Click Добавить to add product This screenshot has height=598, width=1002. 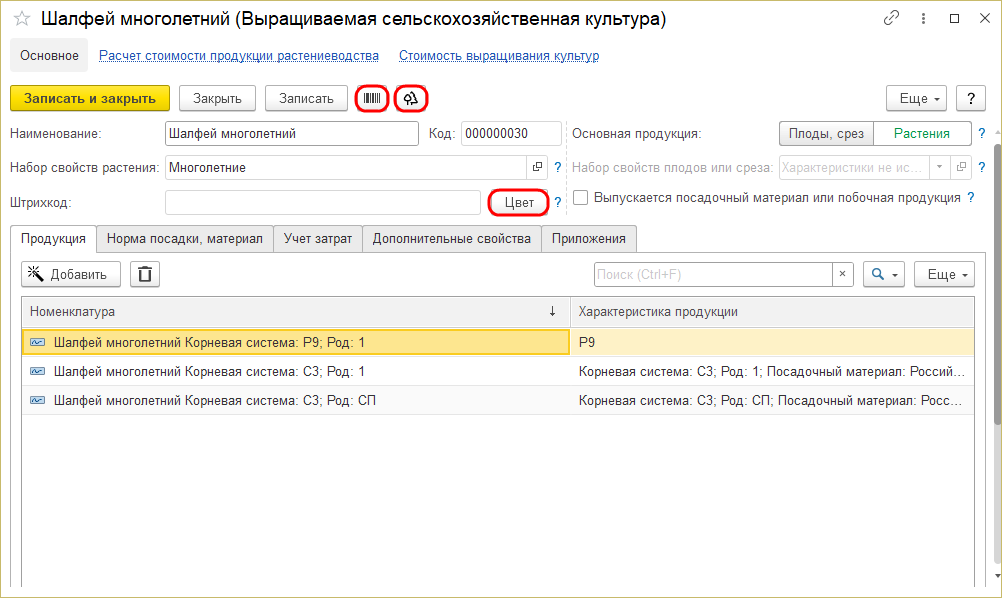point(71,274)
